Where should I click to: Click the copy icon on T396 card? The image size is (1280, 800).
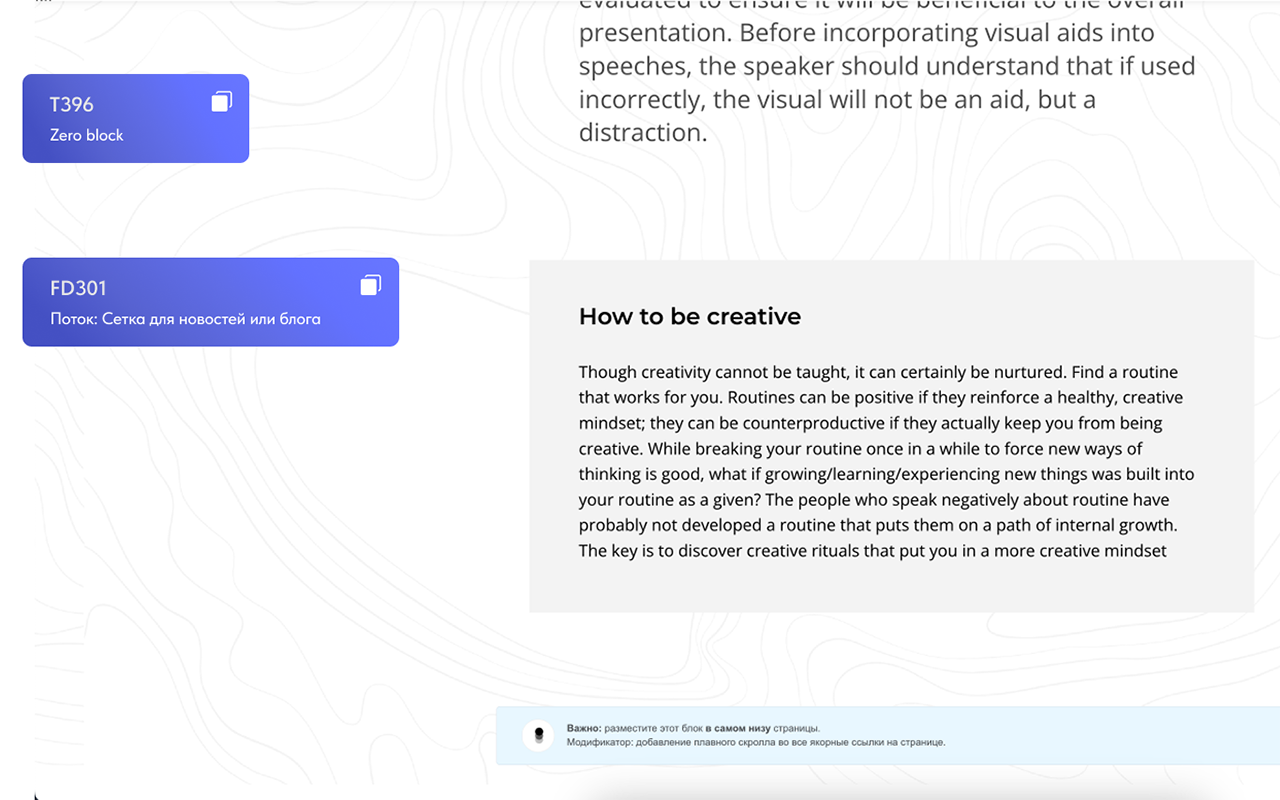tap(222, 102)
